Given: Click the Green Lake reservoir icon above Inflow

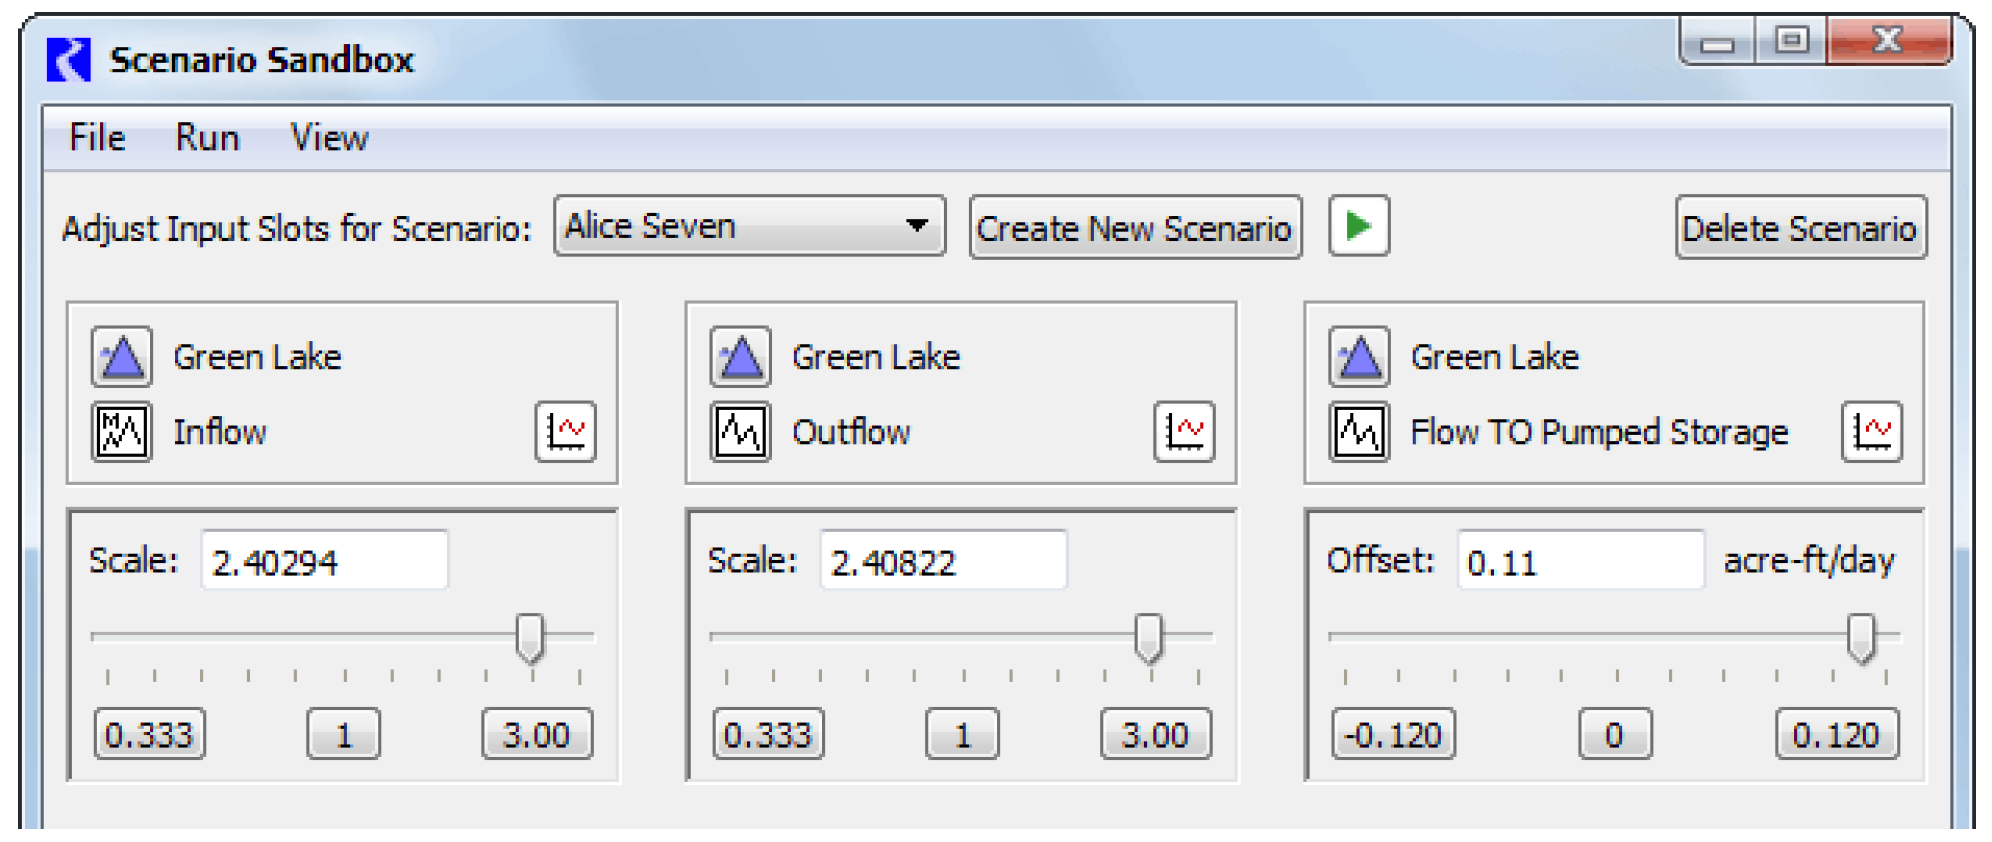Looking at the screenshot, I should [x=122, y=357].
